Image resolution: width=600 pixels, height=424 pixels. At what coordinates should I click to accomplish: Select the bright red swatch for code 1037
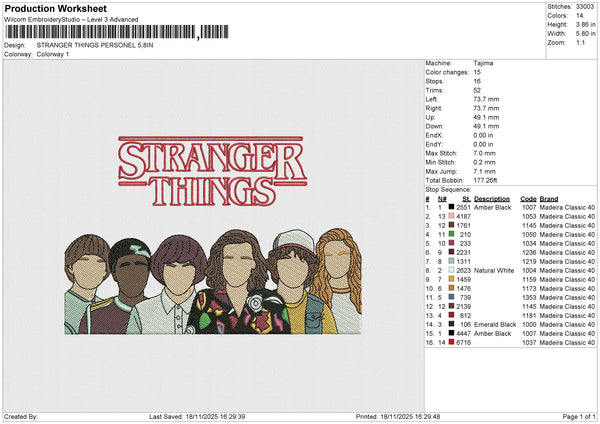(x=452, y=342)
